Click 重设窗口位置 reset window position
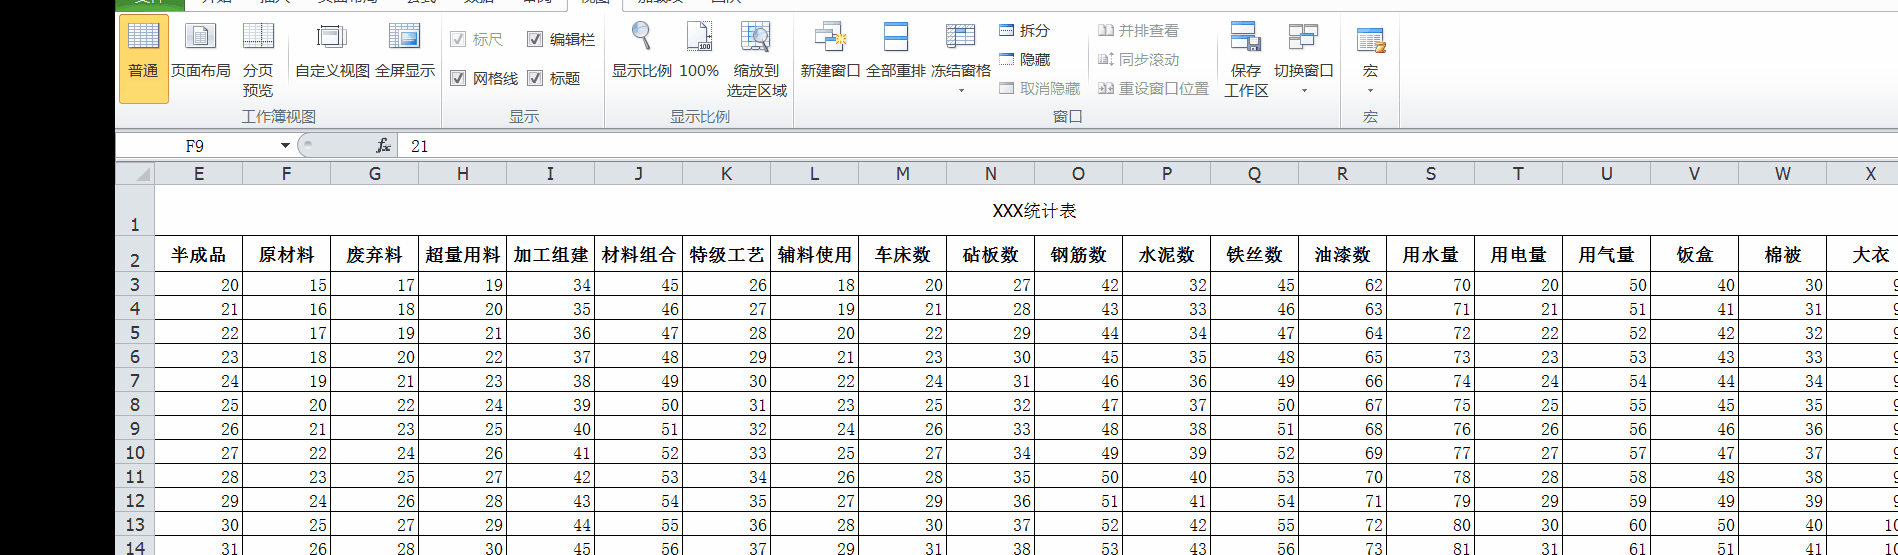Image resolution: width=1898 pixels, height=555 pixels. pos(1153,89)
